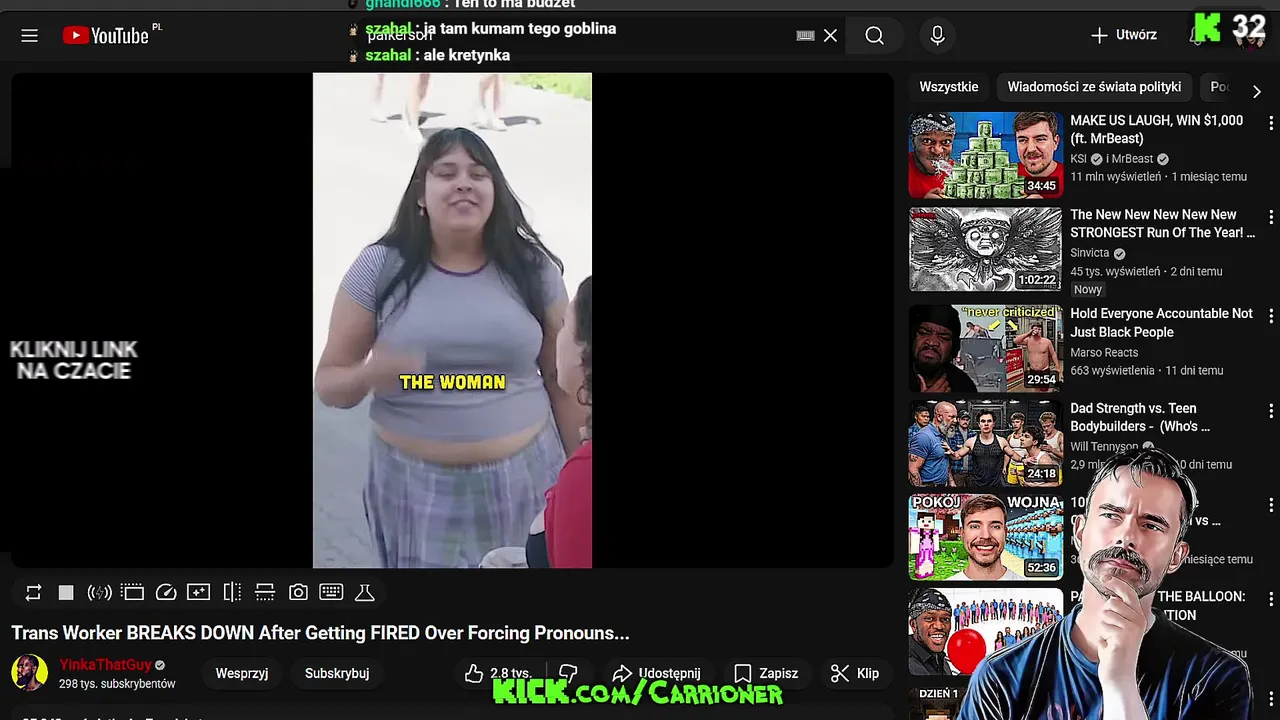
Task: Click the Wesprzyj button
Action: (x=242, y=673)
